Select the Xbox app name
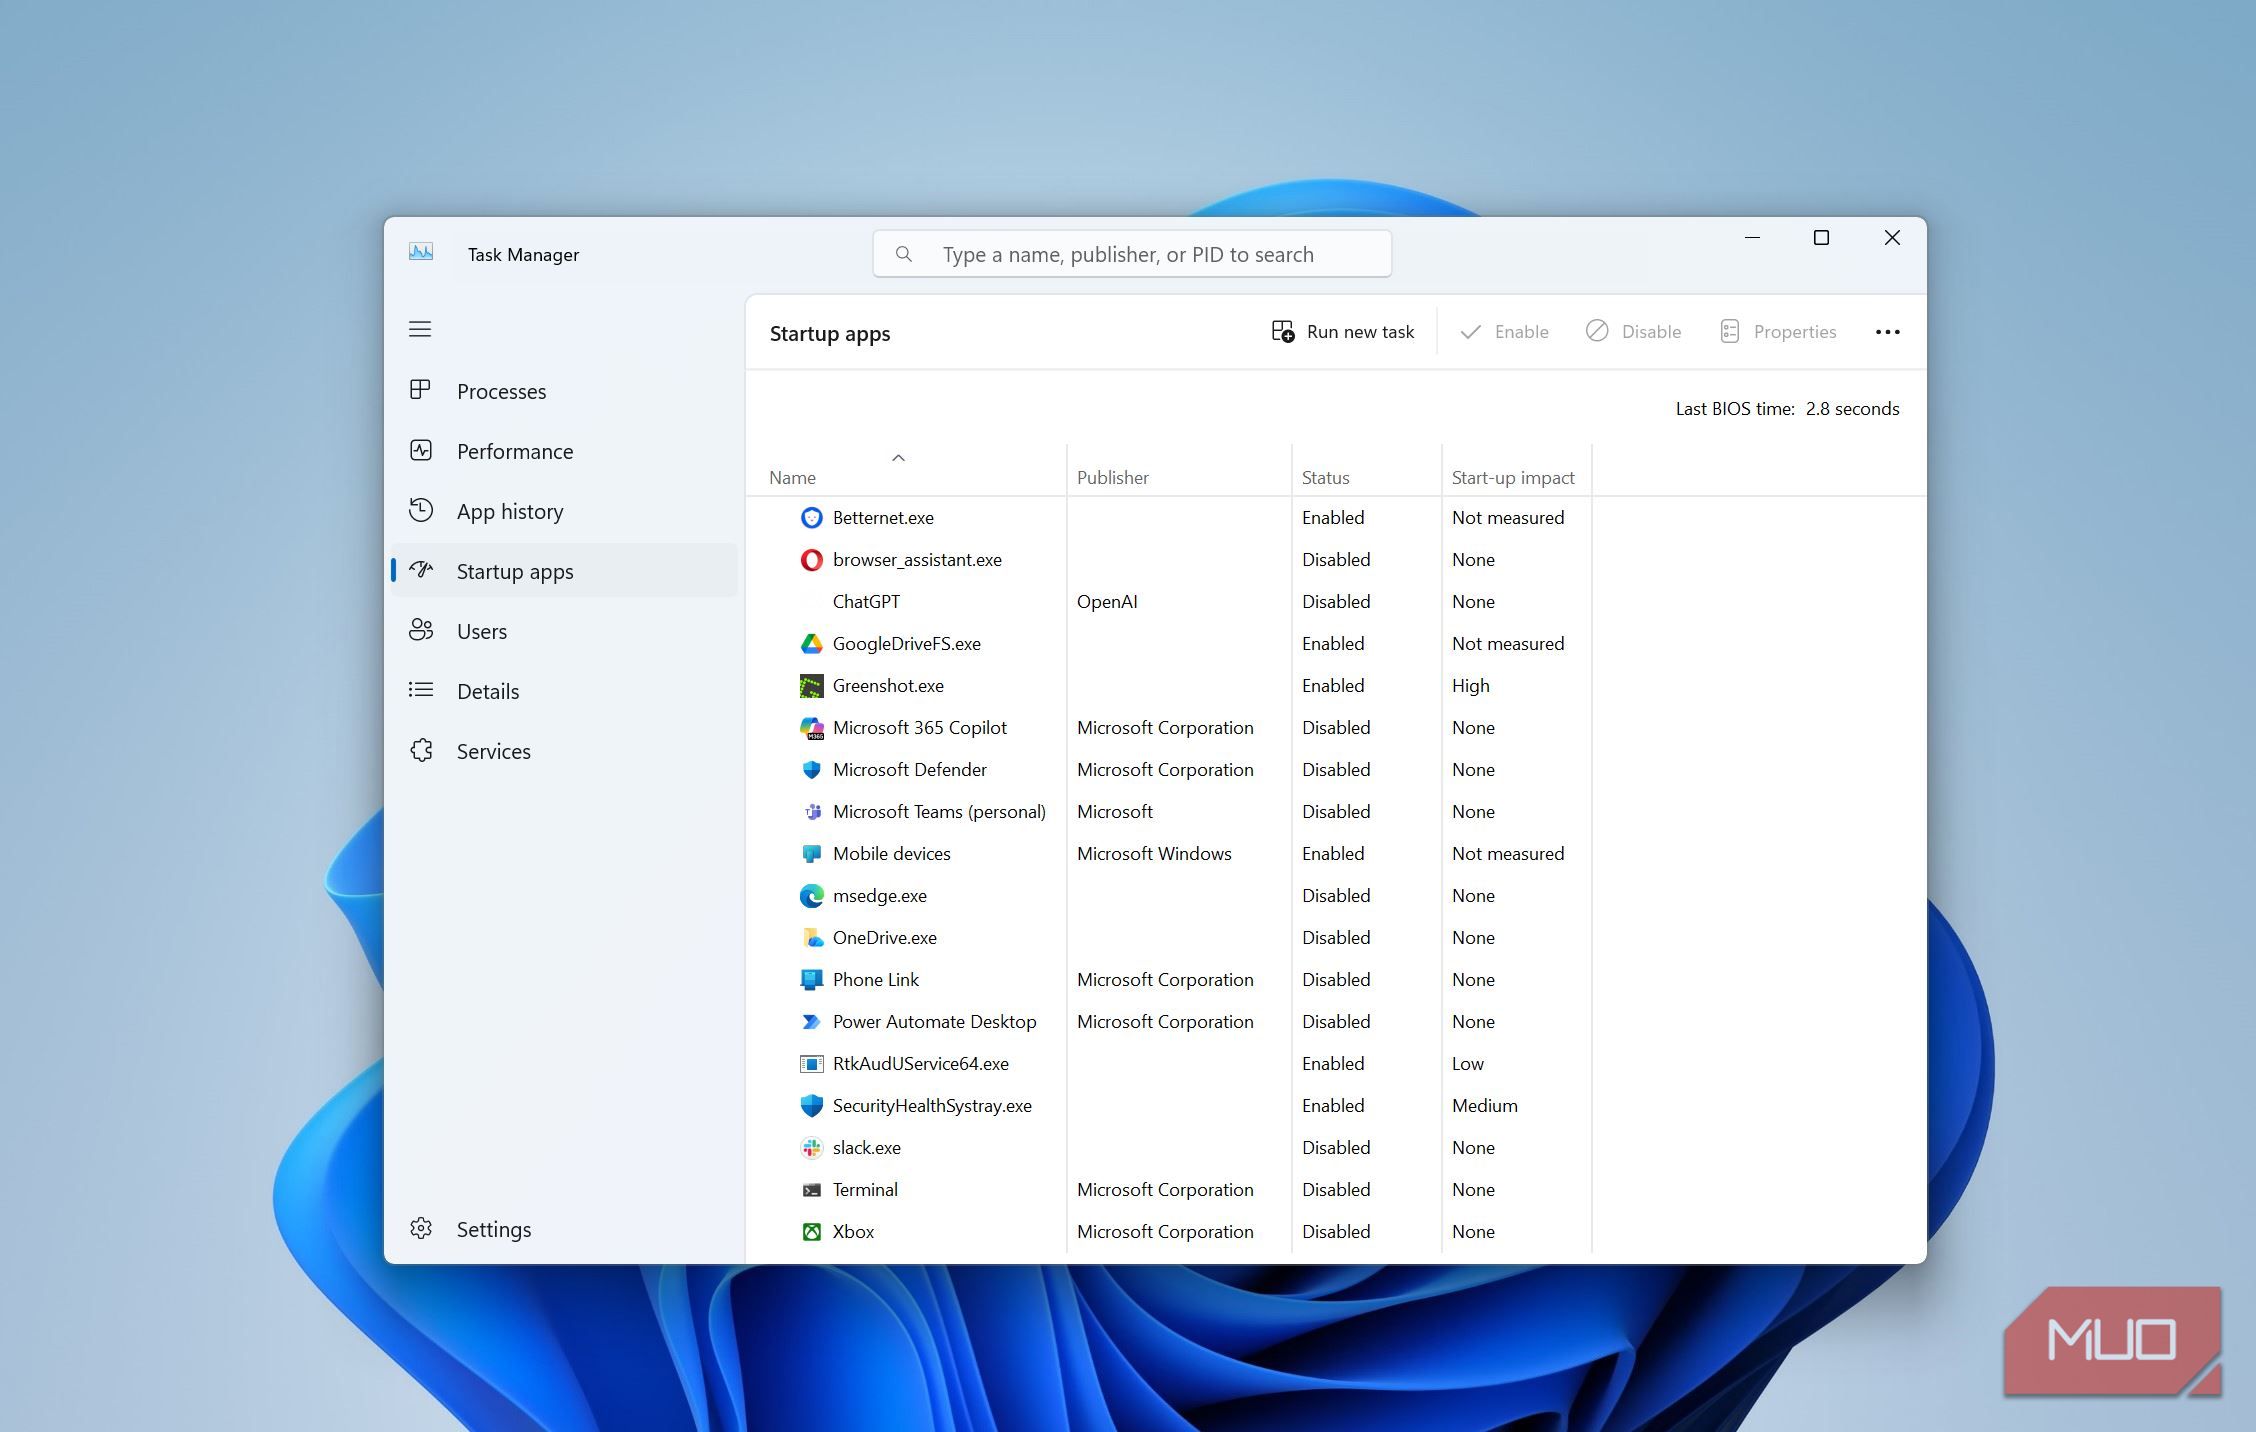Image resolution: width=2256 pixels, height=1432 pixels. tap(853, 1232)
